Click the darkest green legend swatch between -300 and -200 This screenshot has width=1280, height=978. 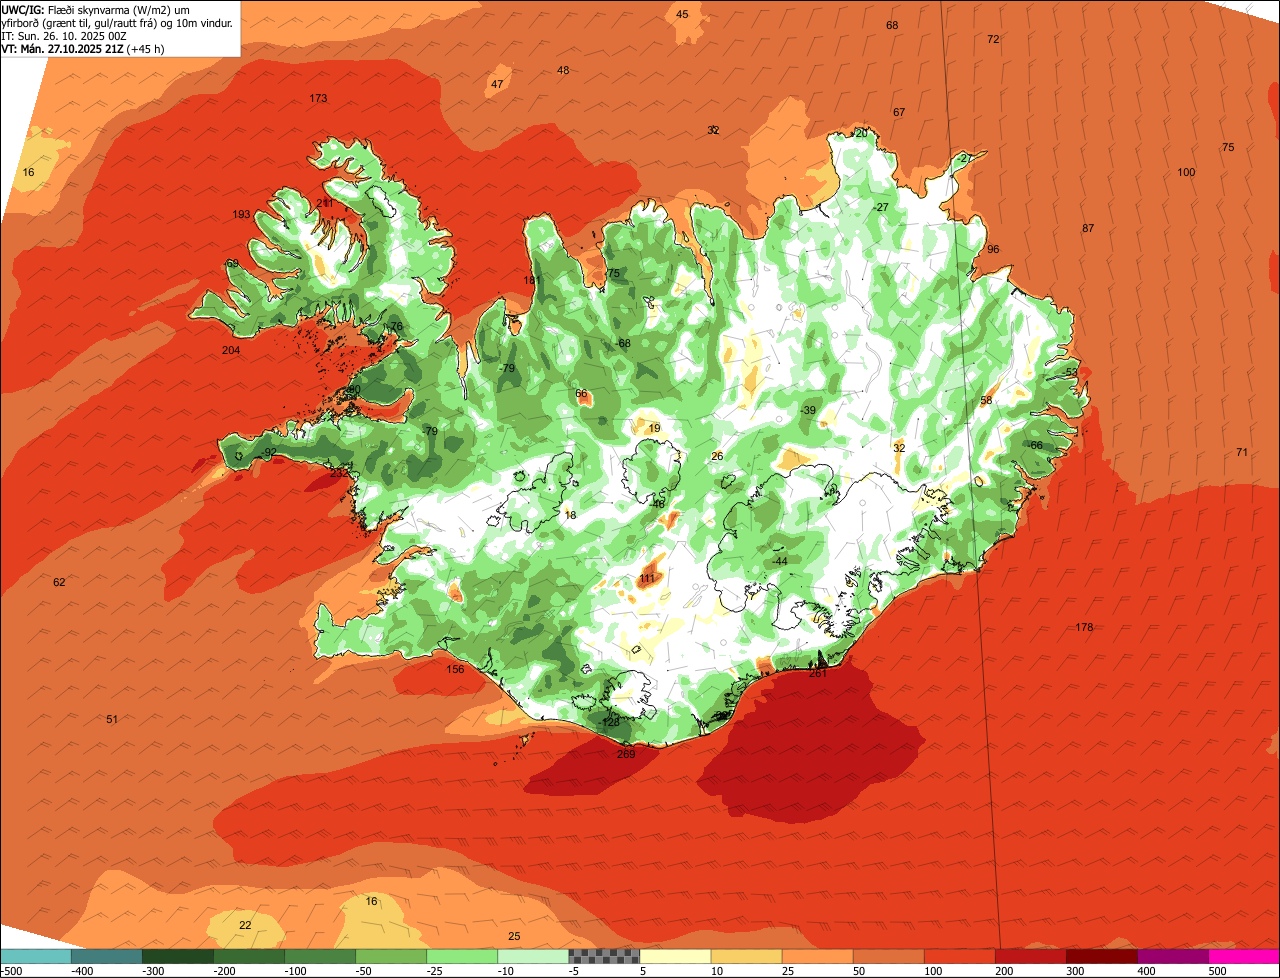point(177,956)
